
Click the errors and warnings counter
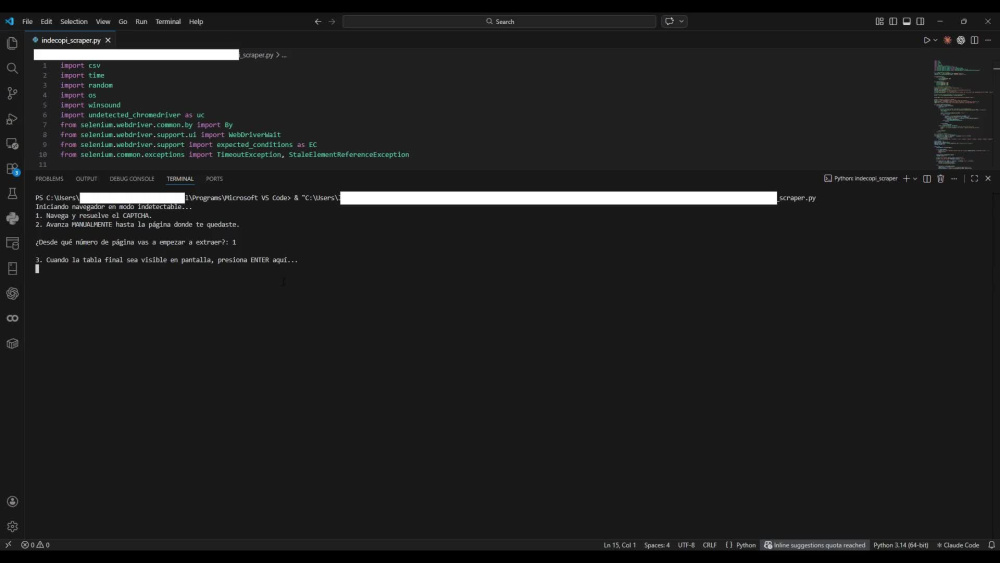point(35,545)
